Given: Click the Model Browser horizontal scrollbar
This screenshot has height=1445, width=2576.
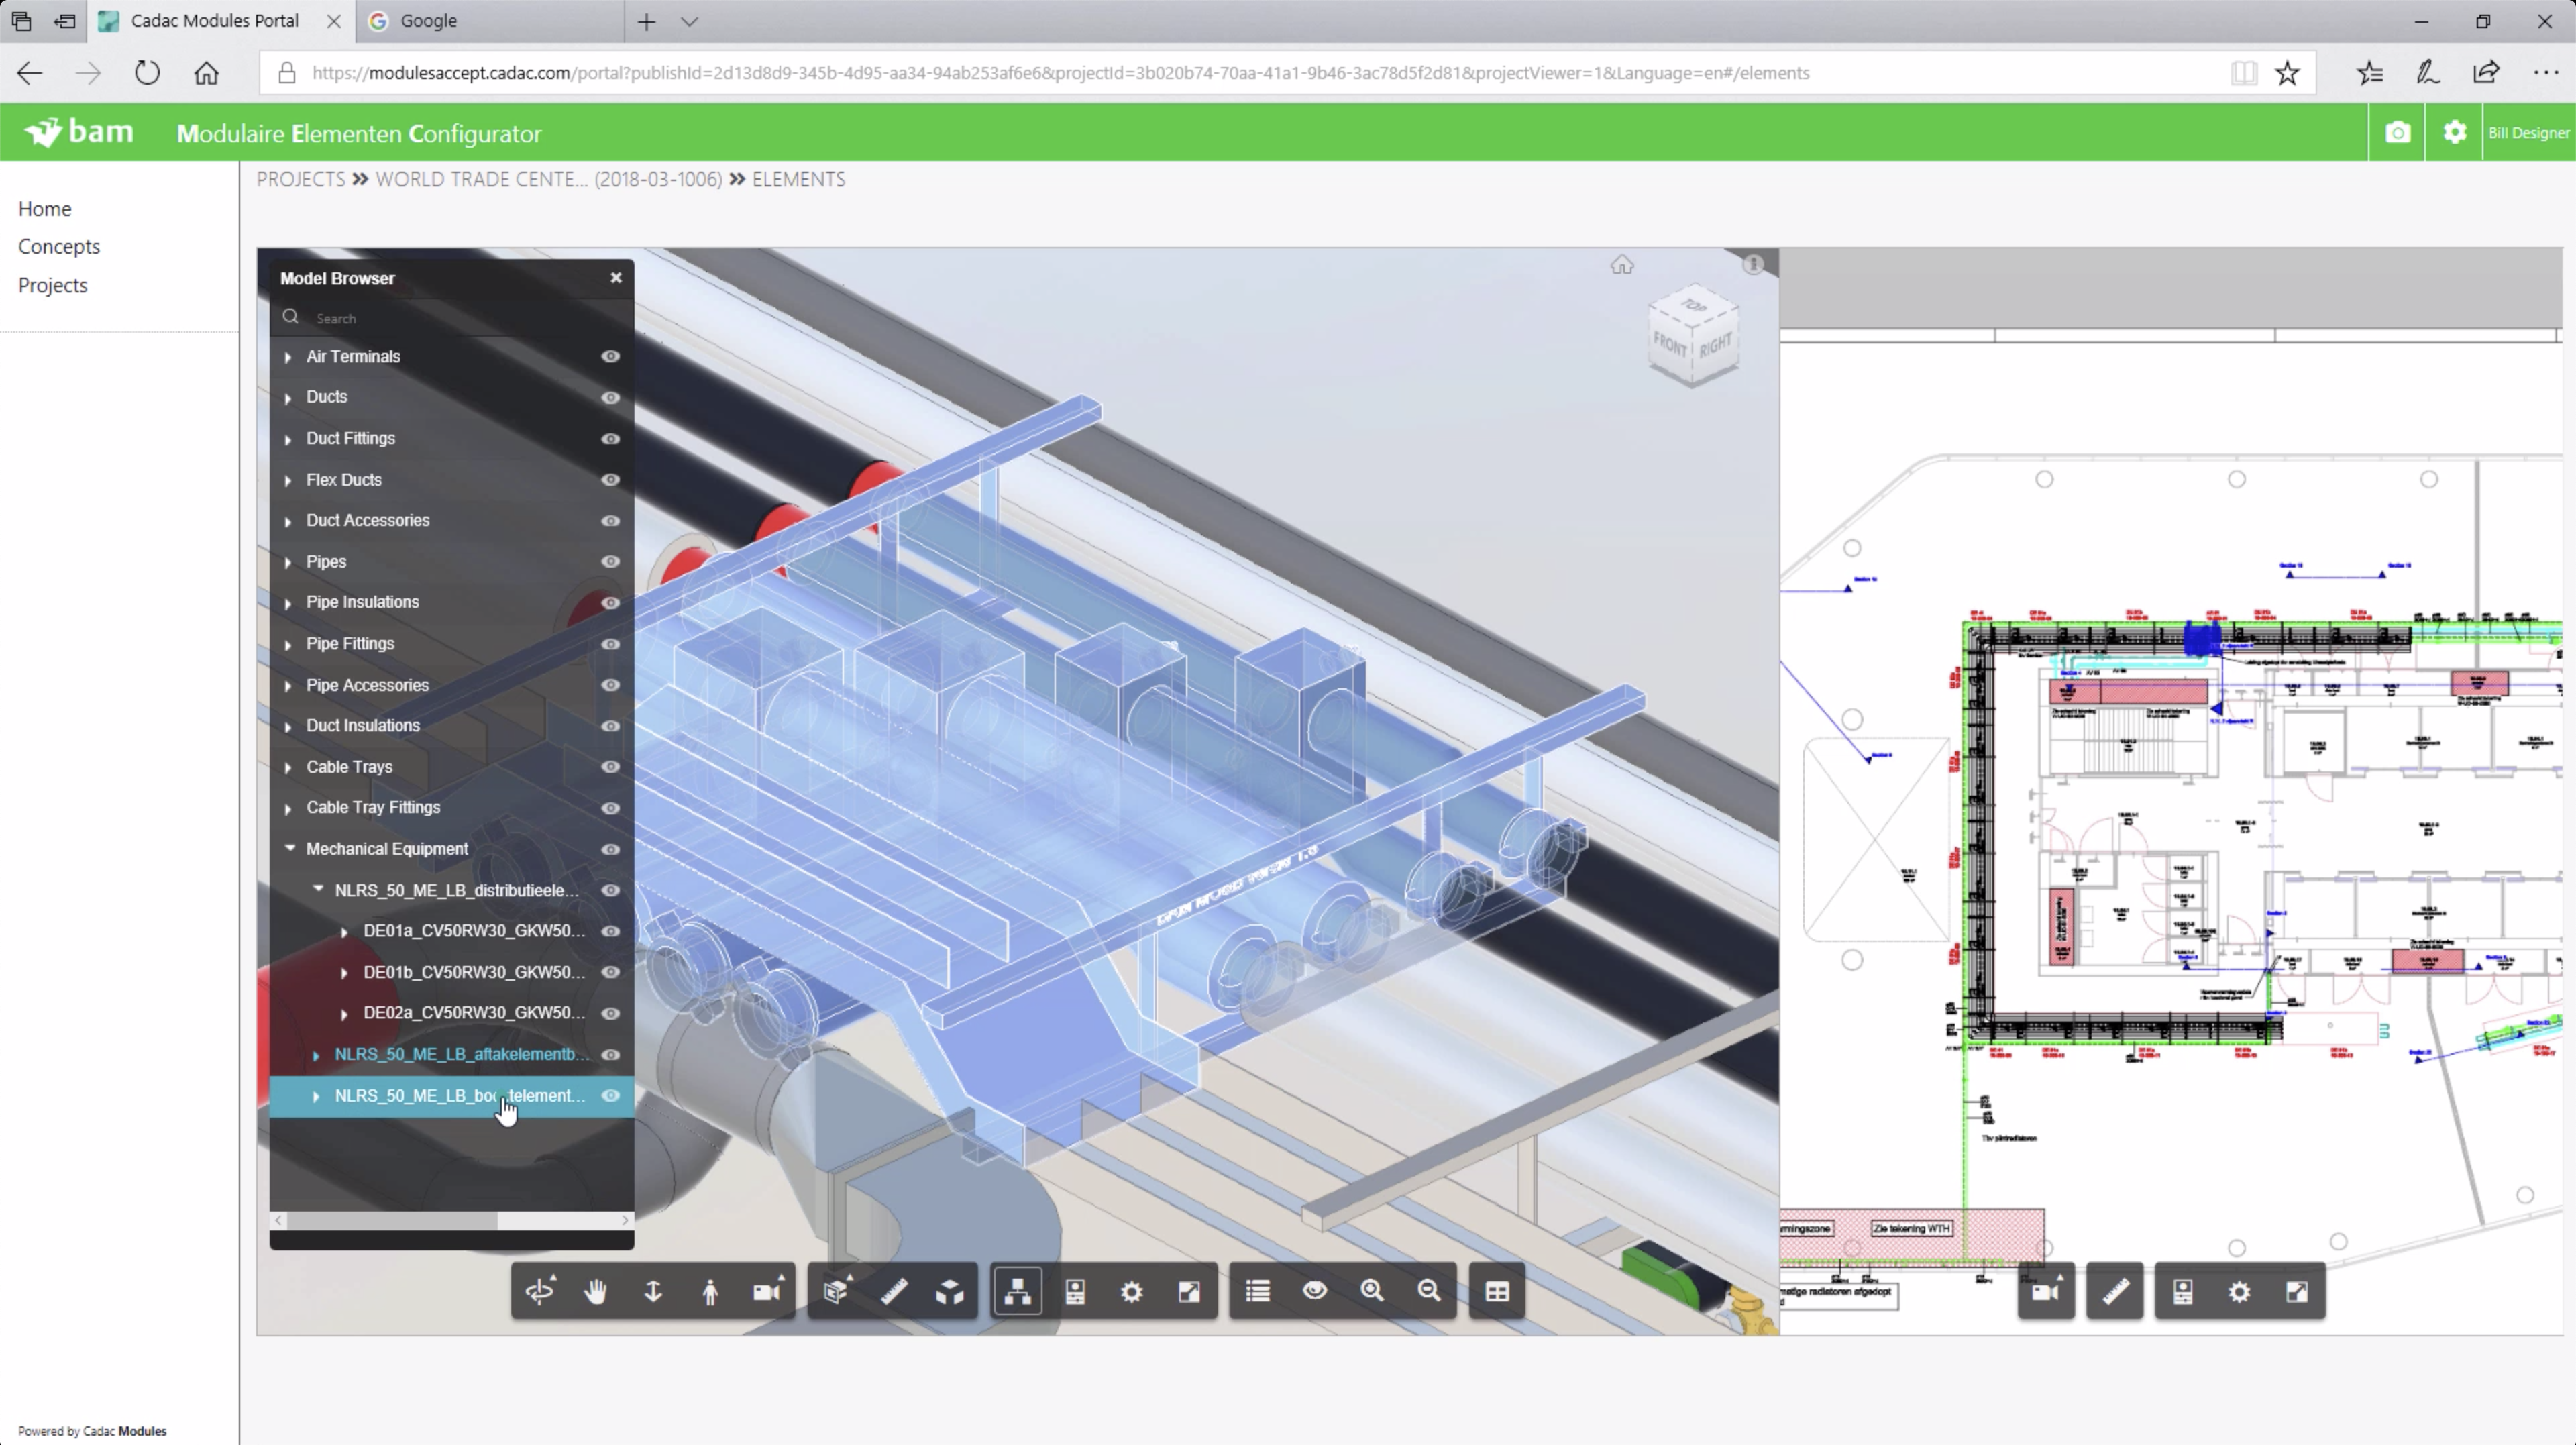Looking at the screenshot, I should click(392, 1220).
